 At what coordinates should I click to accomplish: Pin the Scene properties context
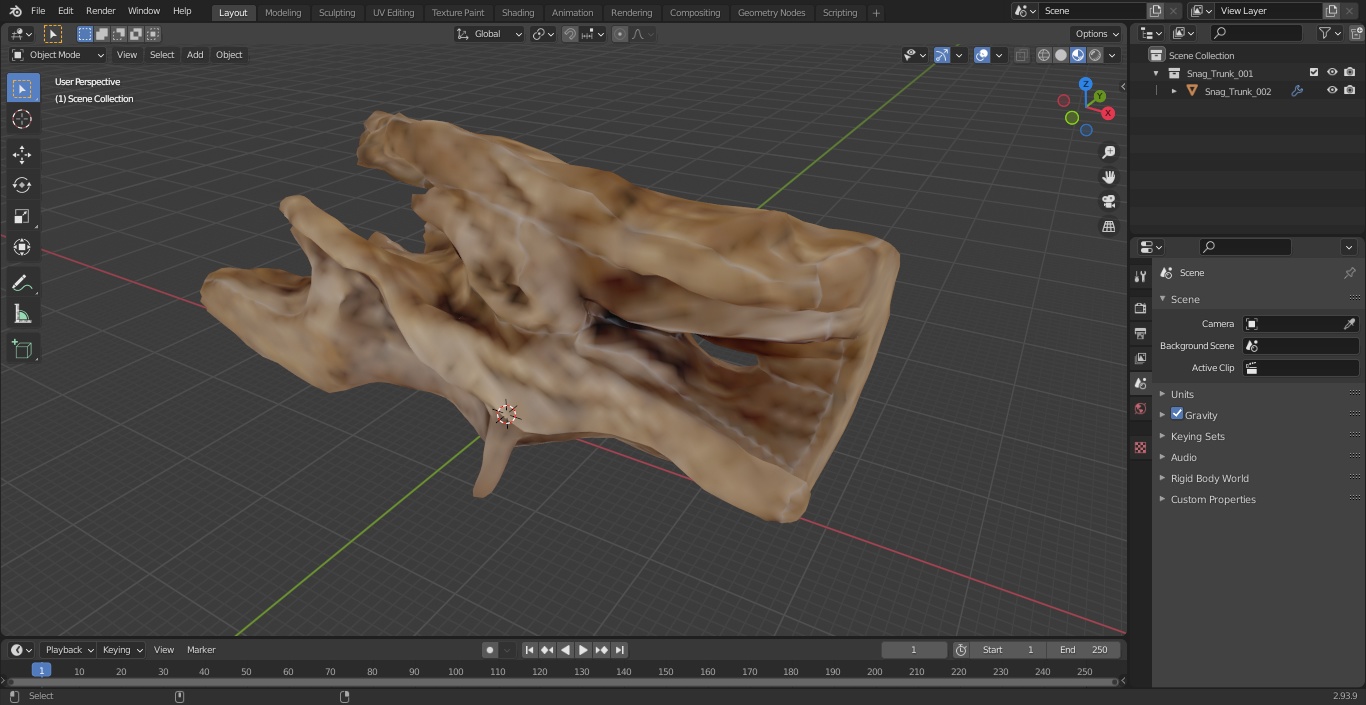(x=1349, y=273)
